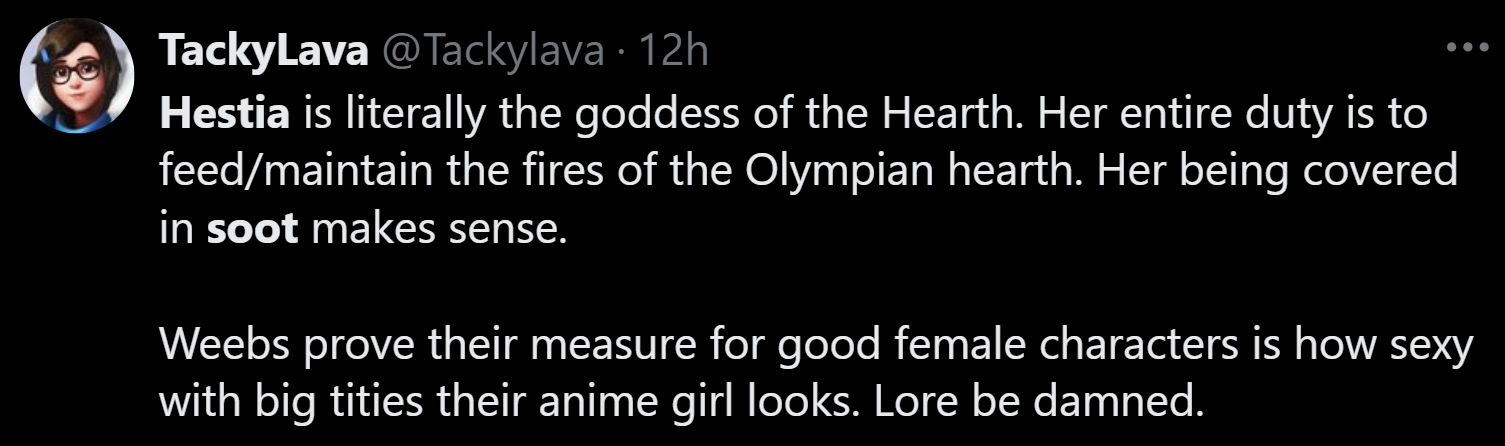Click the glasses on the avatar's face
This screenshot has width=1505, height=446.
(x=77, y=72)
